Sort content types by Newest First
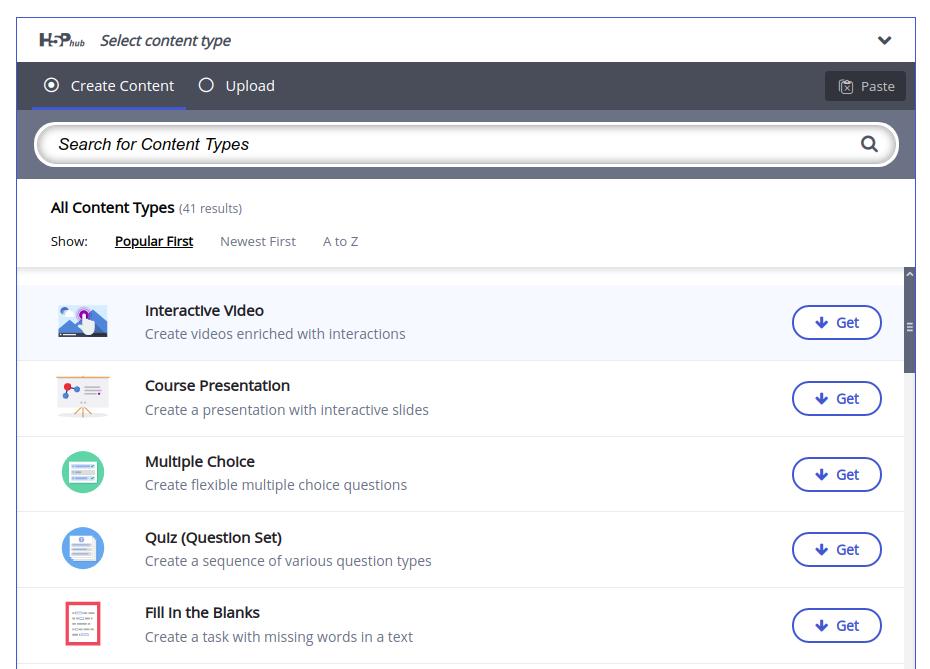The width and height of the screenshot is (930, 669). point(258,241)
